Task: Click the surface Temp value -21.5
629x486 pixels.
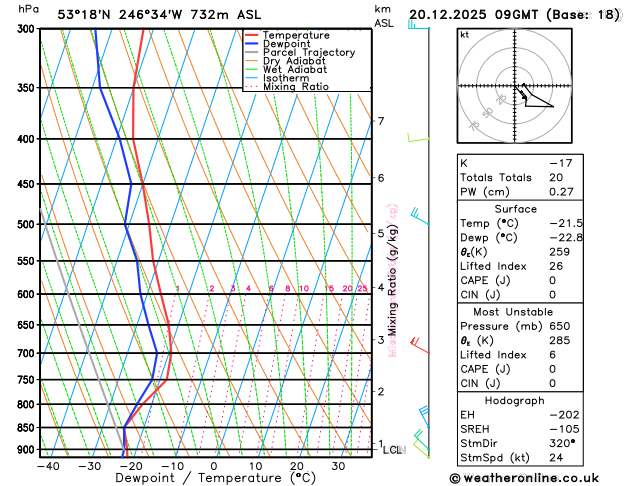Action: [x=566, y=223]
